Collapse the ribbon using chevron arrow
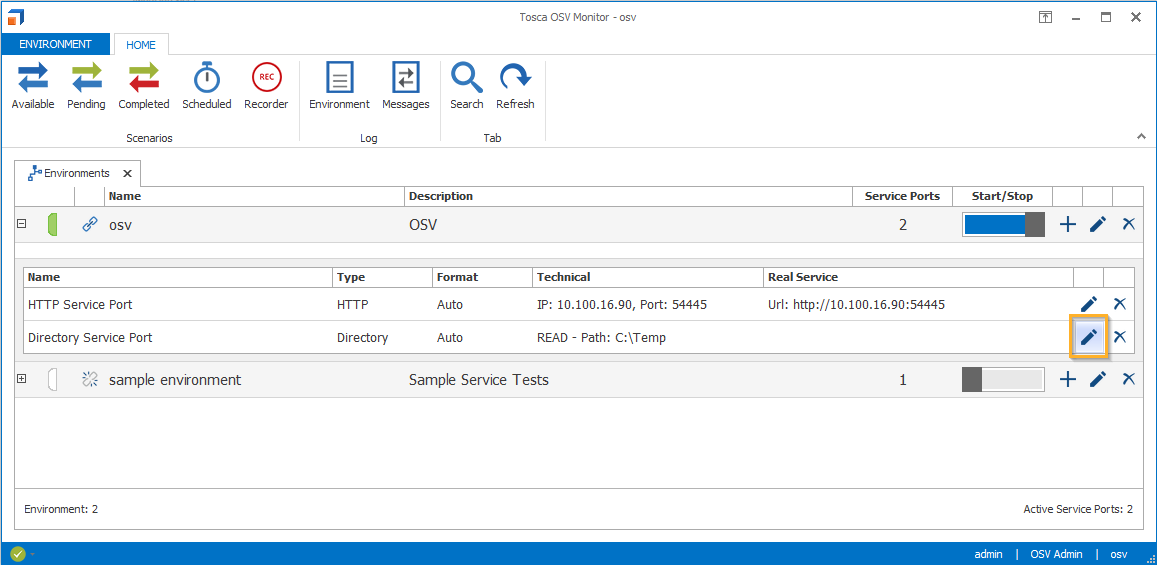This screenshot has height=565, width=1157. [x=1141, y=136]
